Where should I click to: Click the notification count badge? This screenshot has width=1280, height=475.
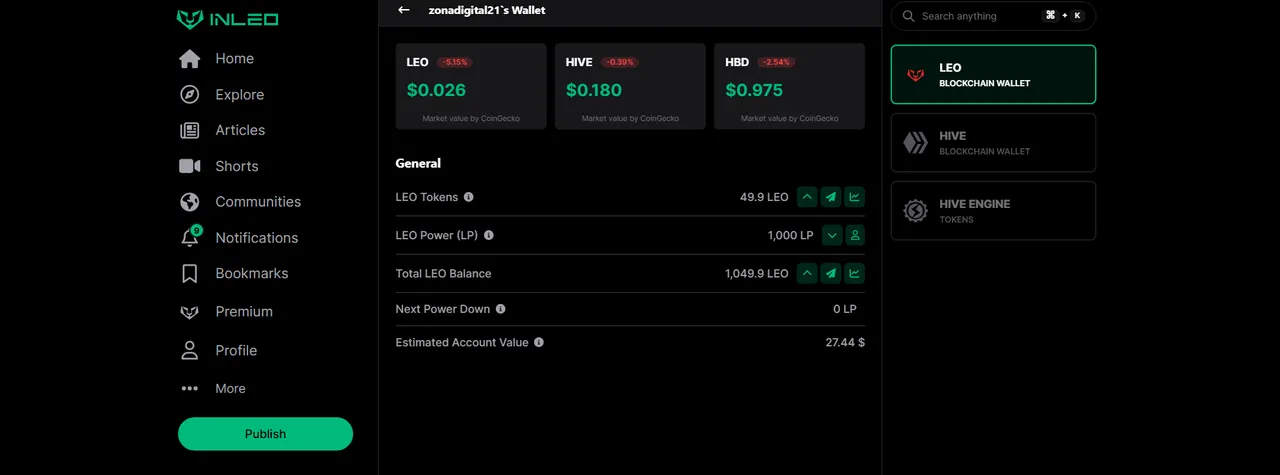click(196, 231)
